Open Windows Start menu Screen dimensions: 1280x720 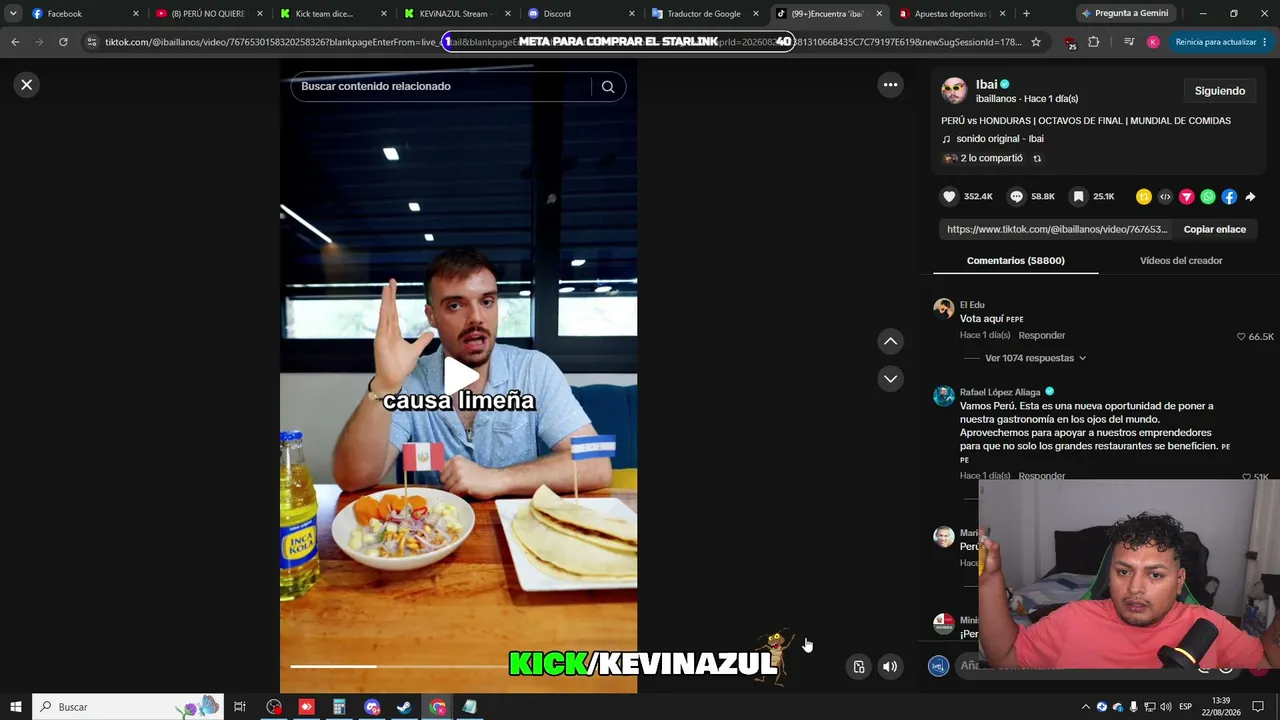click(16, 707)
